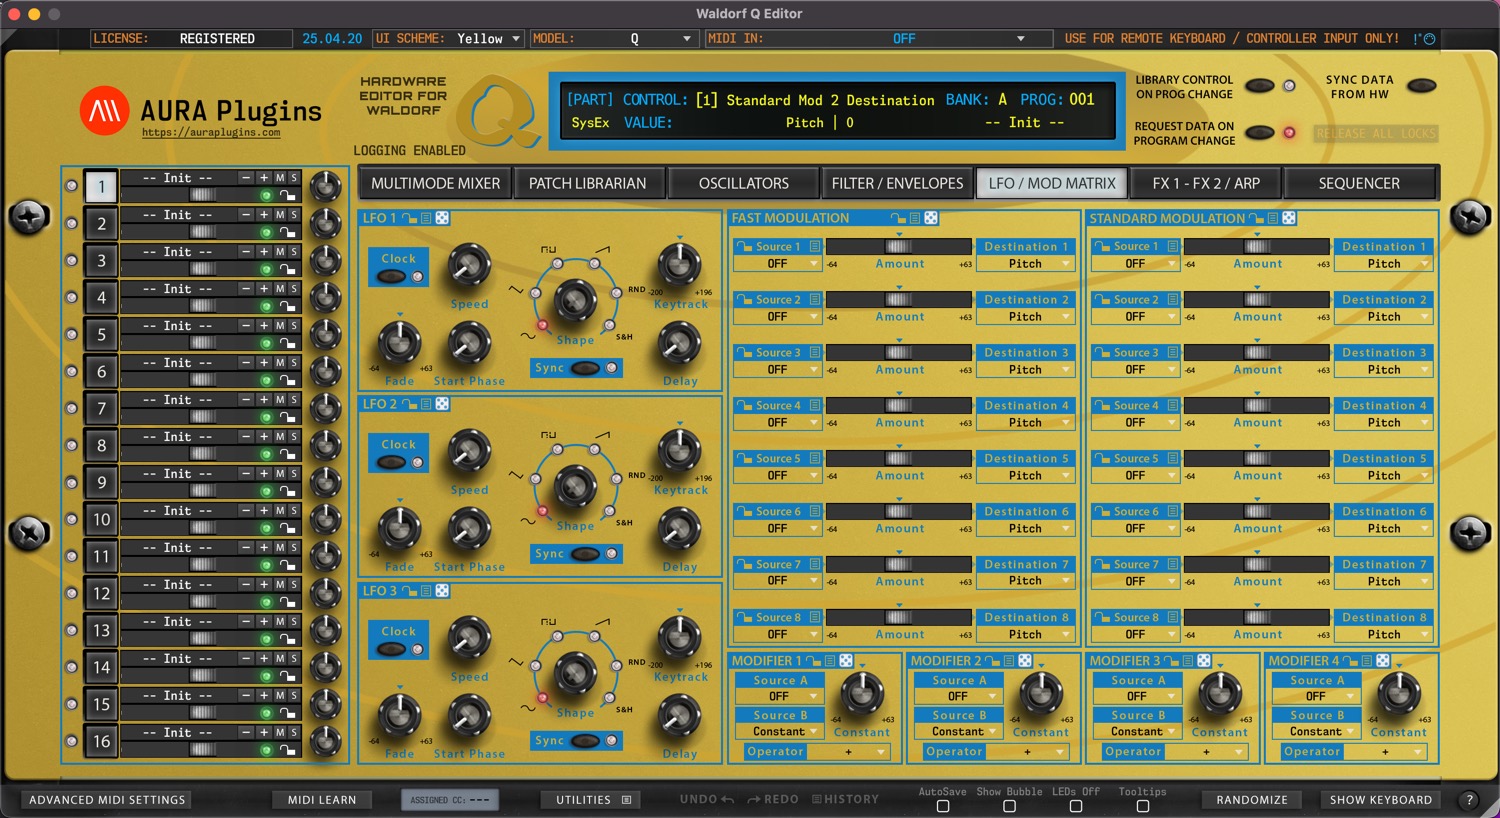Open the Modifier 3 menu icon

[1188, 661]
